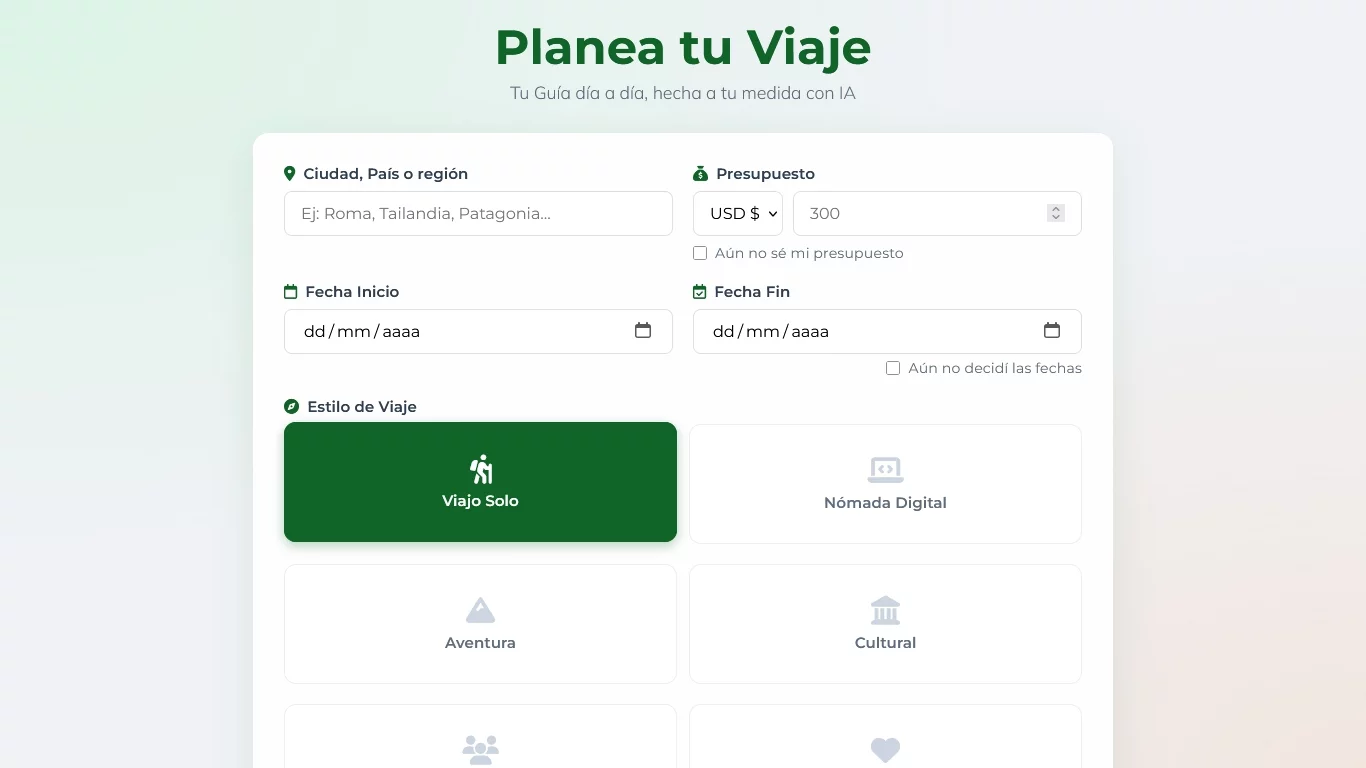The width and height of the screenshot is (1366, 768).
Task: Focus the Ciudad, País o región input
Action: tap(478, 213)
